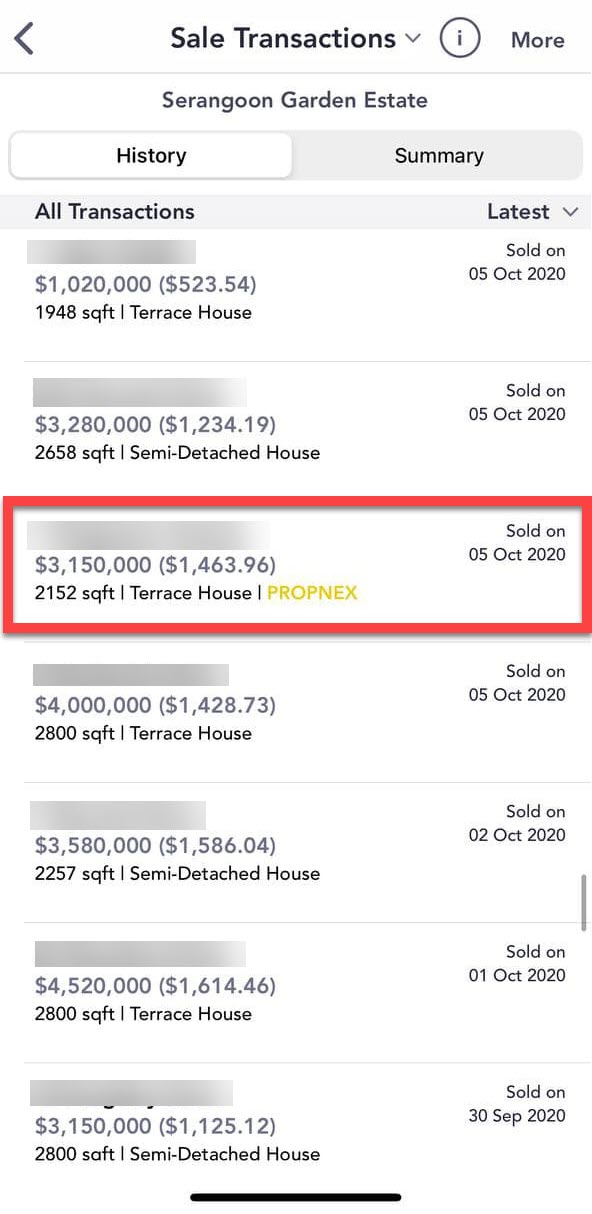
Task: Open the $4,520,000 Terrace House transaction
Action: (296, 992)
